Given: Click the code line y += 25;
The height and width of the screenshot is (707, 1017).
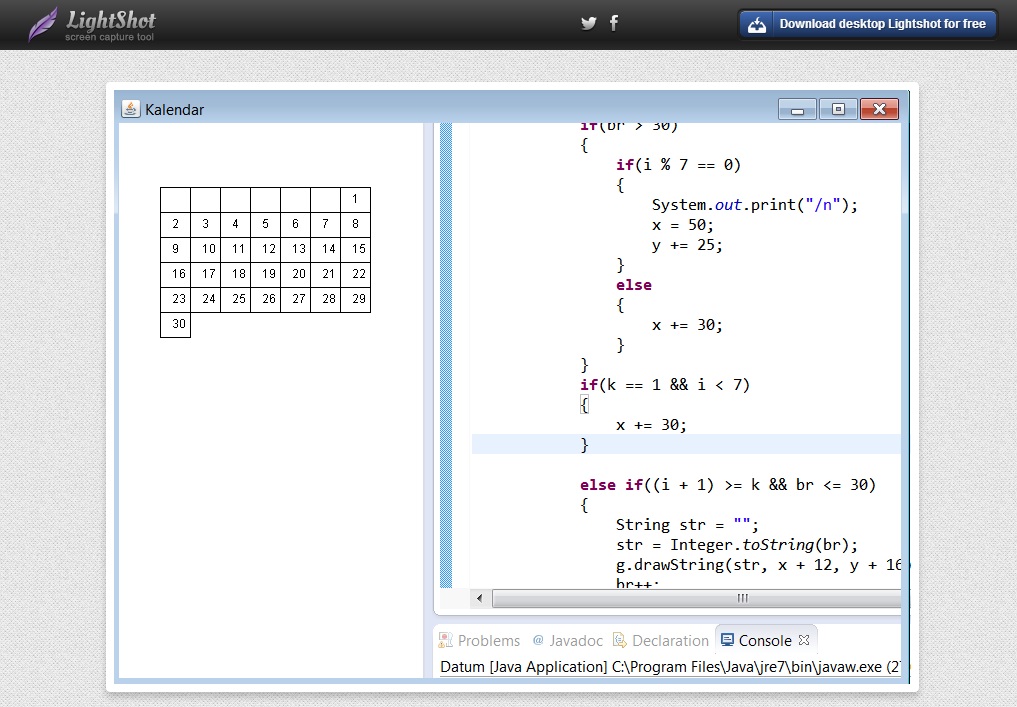Looking at the screenshot, I should 687,245.
